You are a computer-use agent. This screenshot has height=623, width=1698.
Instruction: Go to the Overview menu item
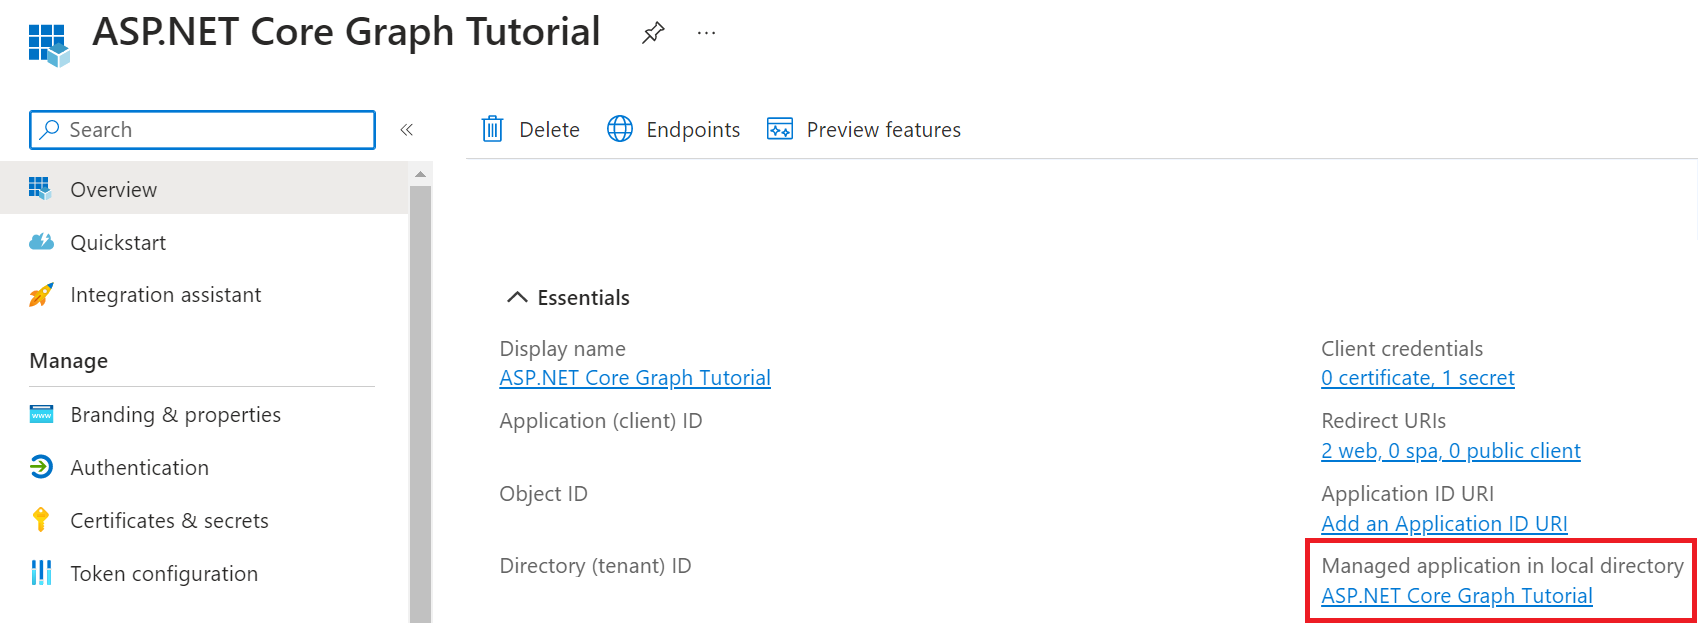[113, 189]
